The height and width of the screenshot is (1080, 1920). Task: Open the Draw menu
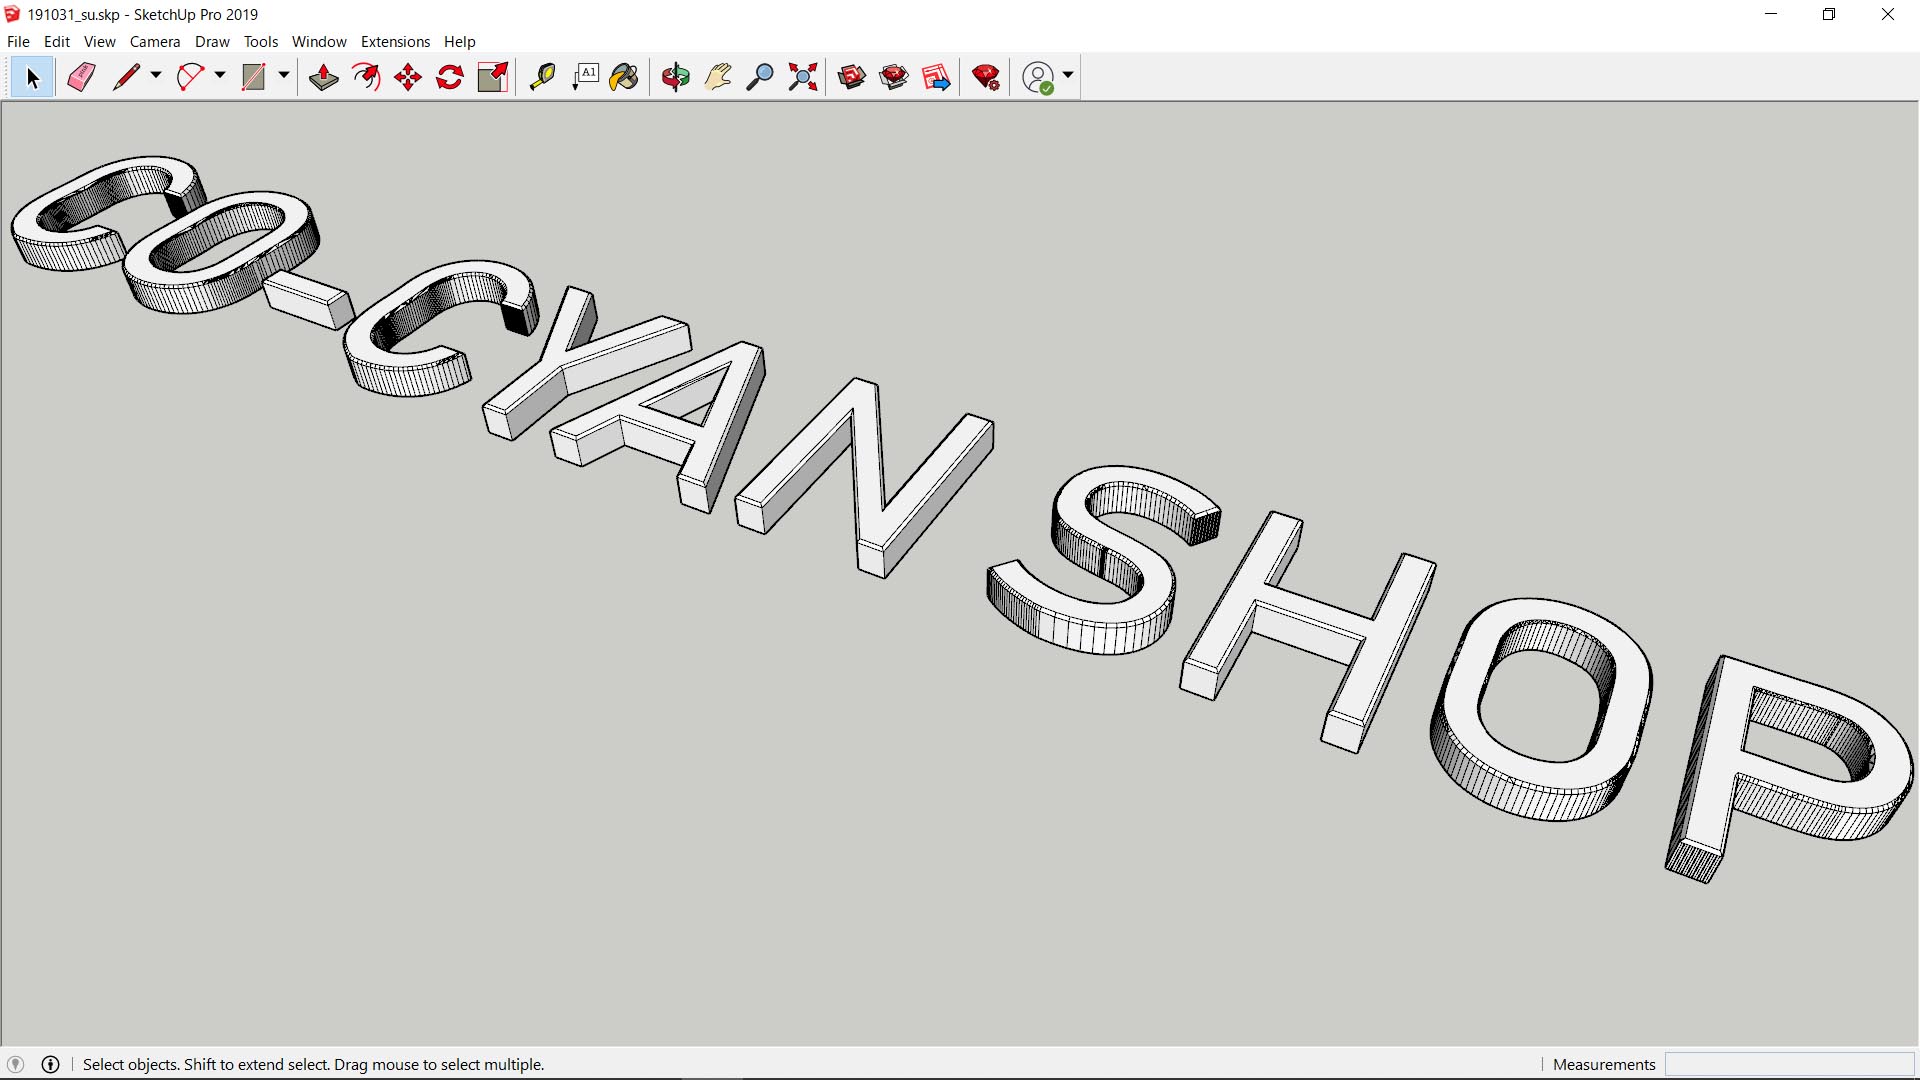point(212,42)
